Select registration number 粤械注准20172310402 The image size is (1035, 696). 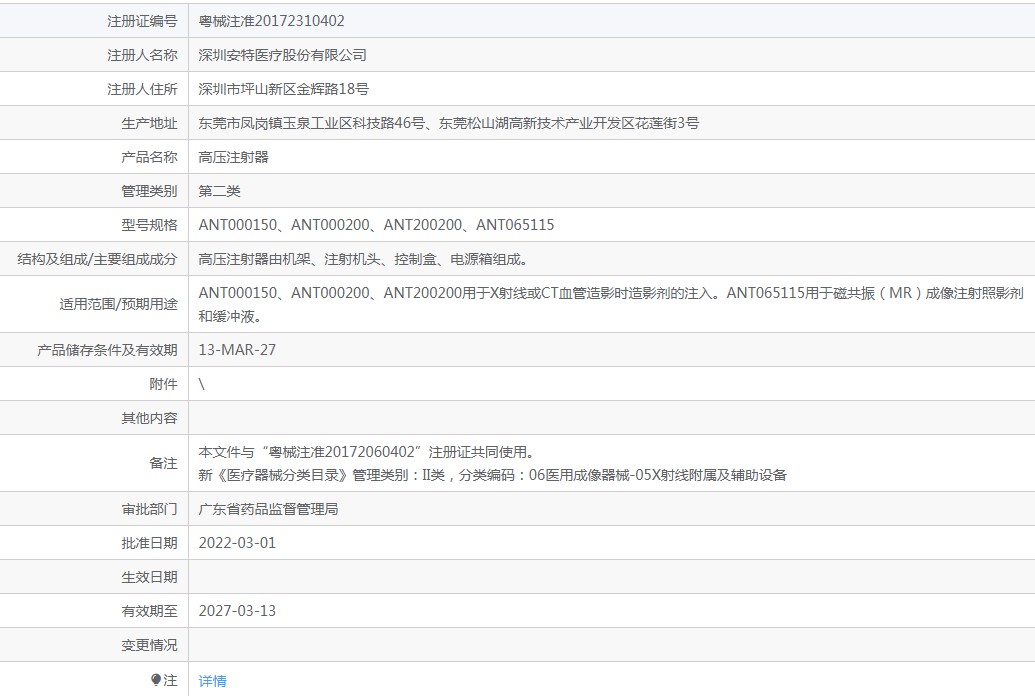(271, 21)
